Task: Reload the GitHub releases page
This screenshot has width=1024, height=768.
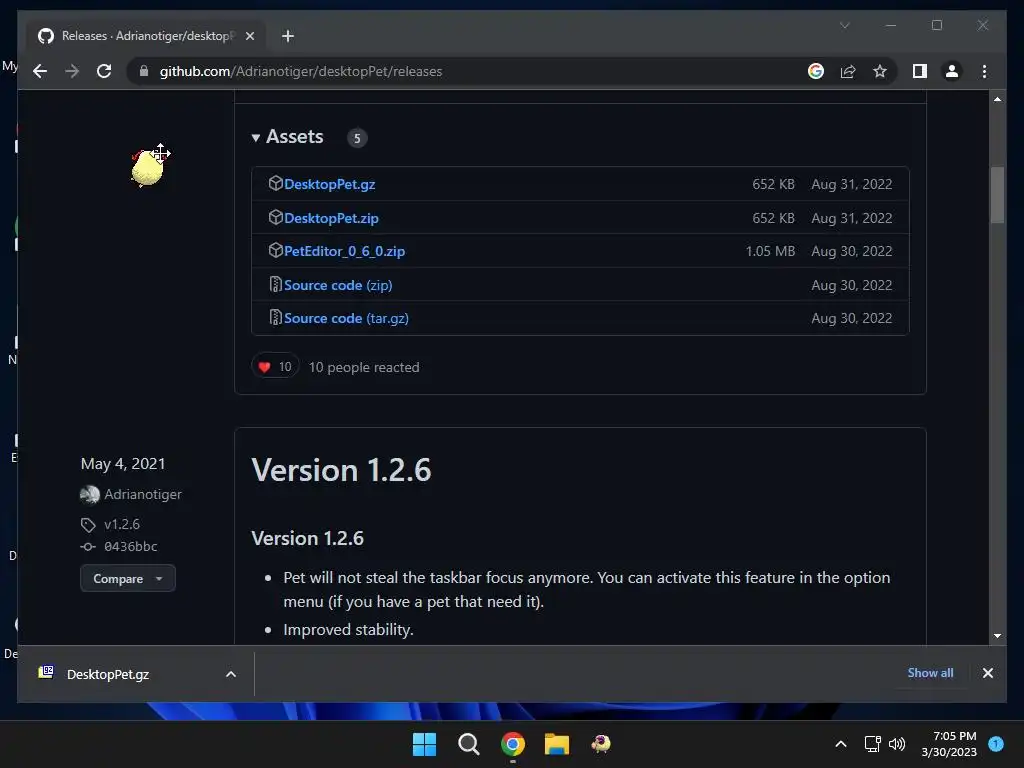Action: (x=104, y=71)
